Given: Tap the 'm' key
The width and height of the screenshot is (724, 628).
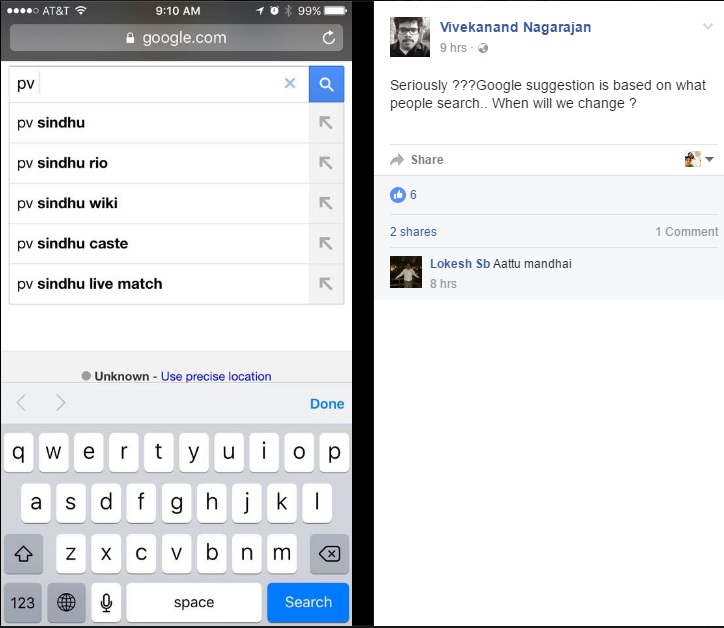Looking at the screenshot, I should pos(282,553).
